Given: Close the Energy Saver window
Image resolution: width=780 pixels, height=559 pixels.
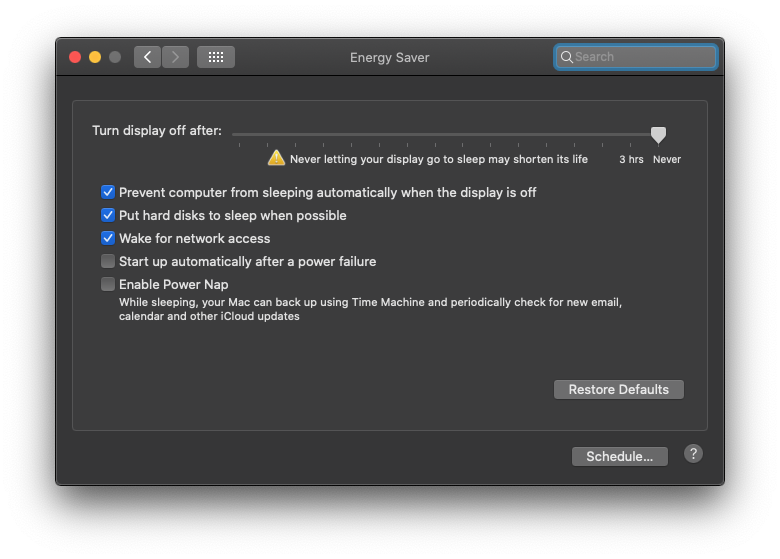Looking at the screenshot, I should pos(75,57).
